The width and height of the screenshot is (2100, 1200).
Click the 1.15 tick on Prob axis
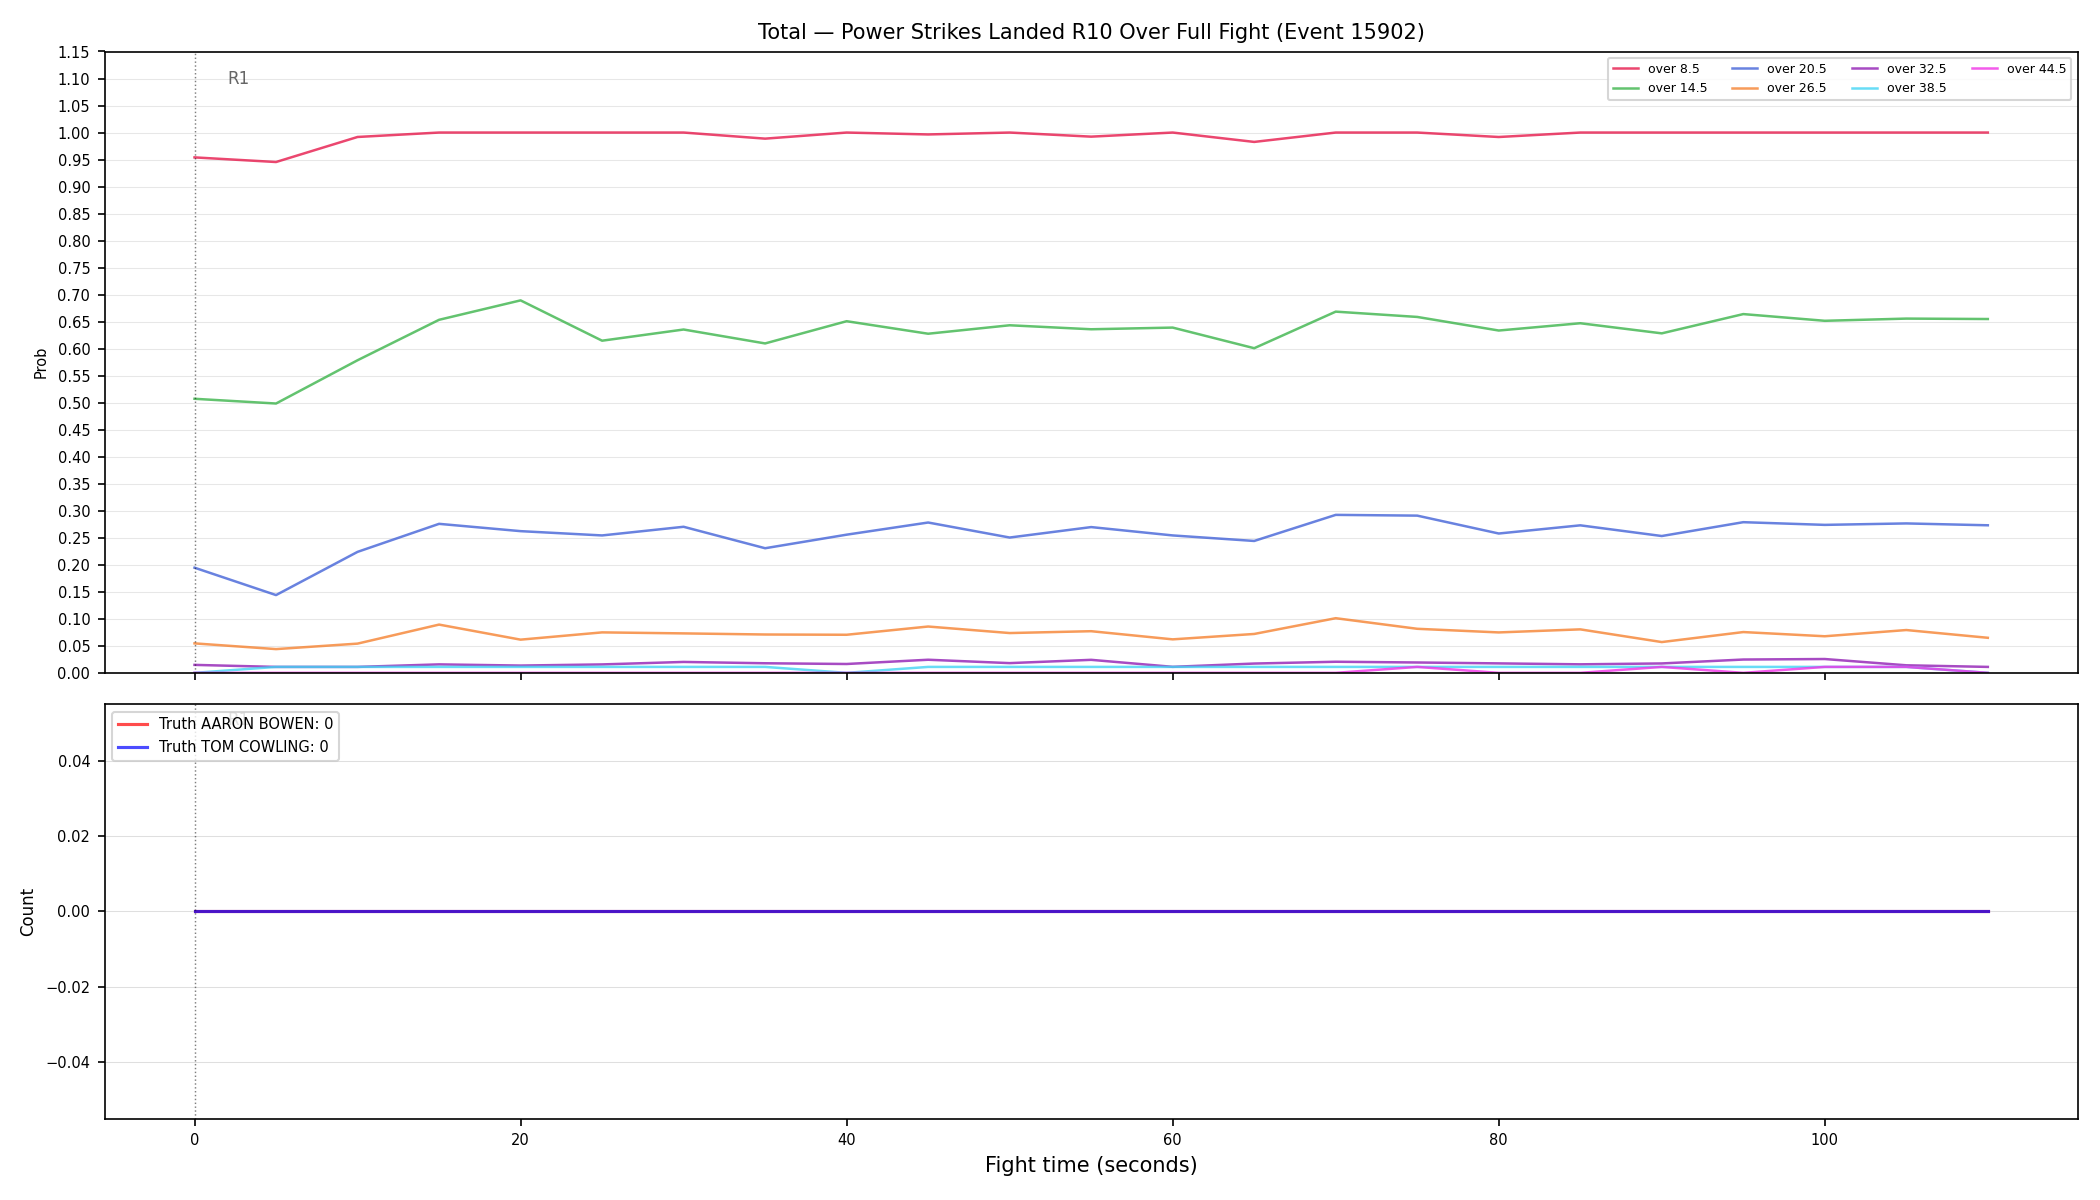pos(74,52)
